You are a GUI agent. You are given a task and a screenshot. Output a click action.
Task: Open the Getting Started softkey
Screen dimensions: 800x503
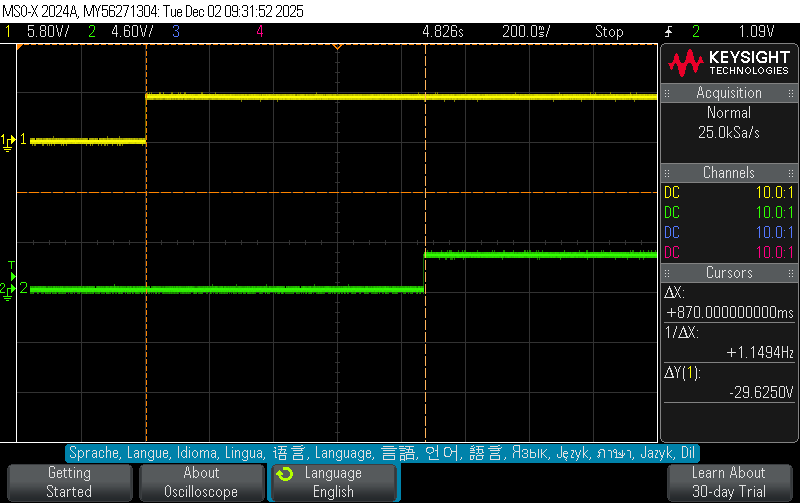[69, 482]
